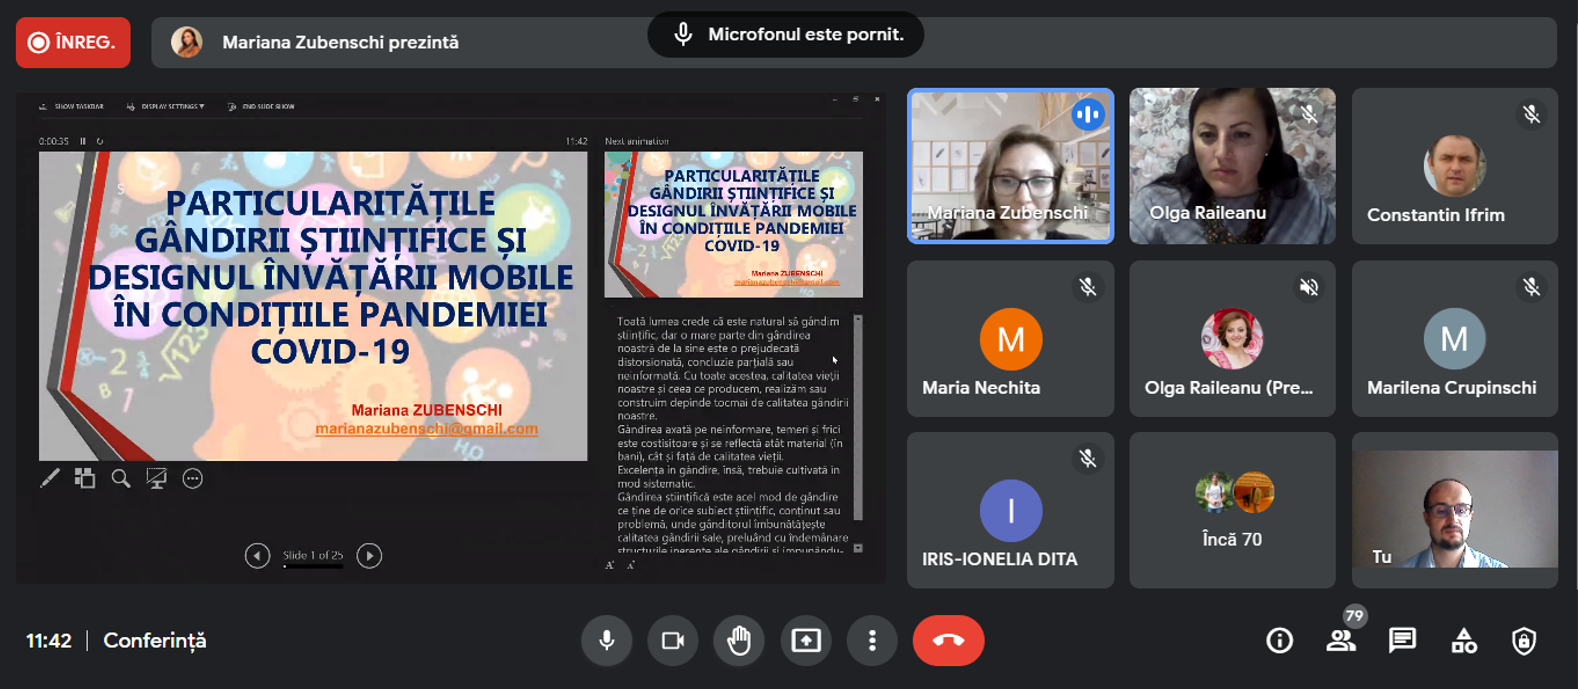This screenshot has width=1578, height=689.
Task: Open the activities shapes icon
Action: click(1463, 641)
